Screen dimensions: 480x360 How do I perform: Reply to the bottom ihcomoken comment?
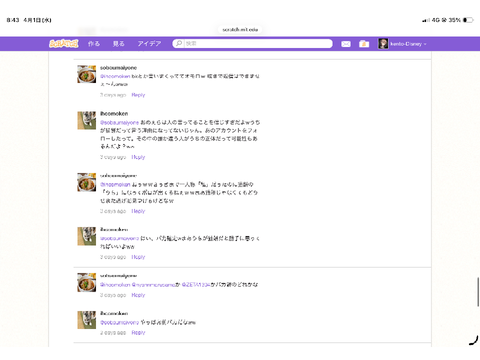pyautogui.click(x=138, y=333)
